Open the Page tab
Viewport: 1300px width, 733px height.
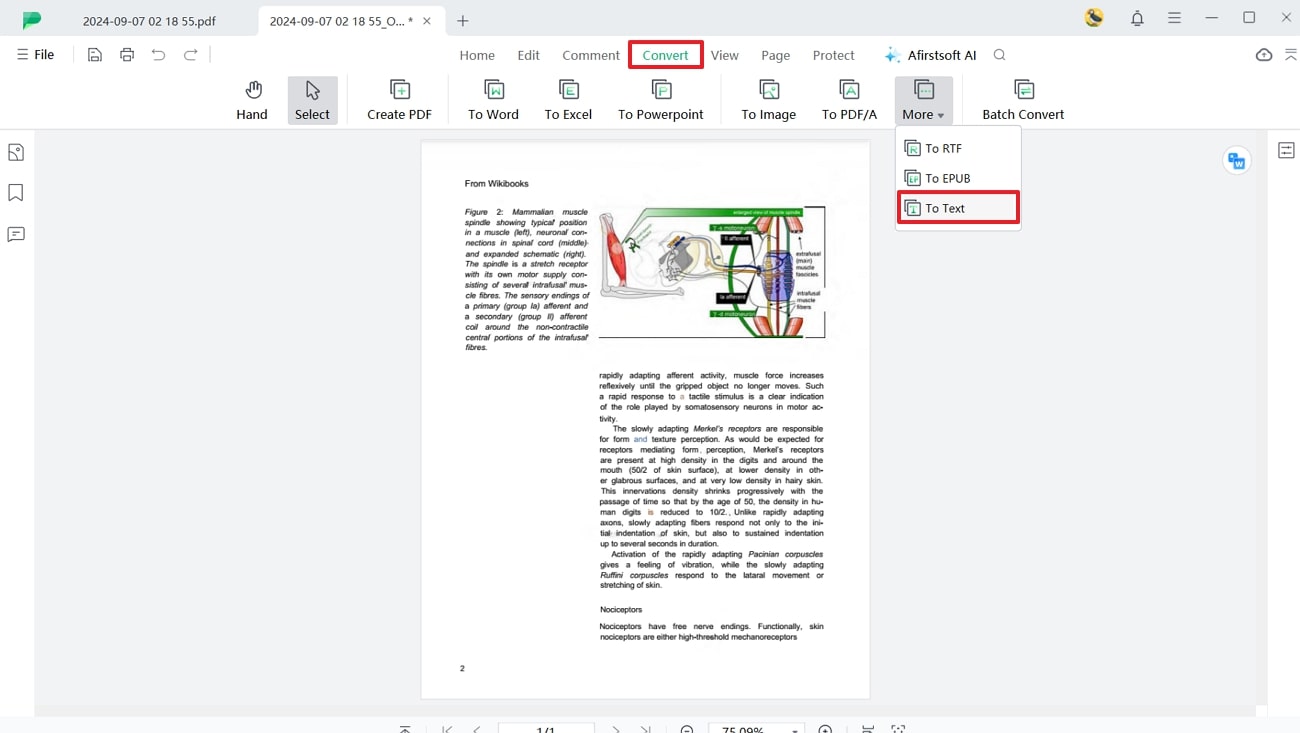click(x=776, y=55)
